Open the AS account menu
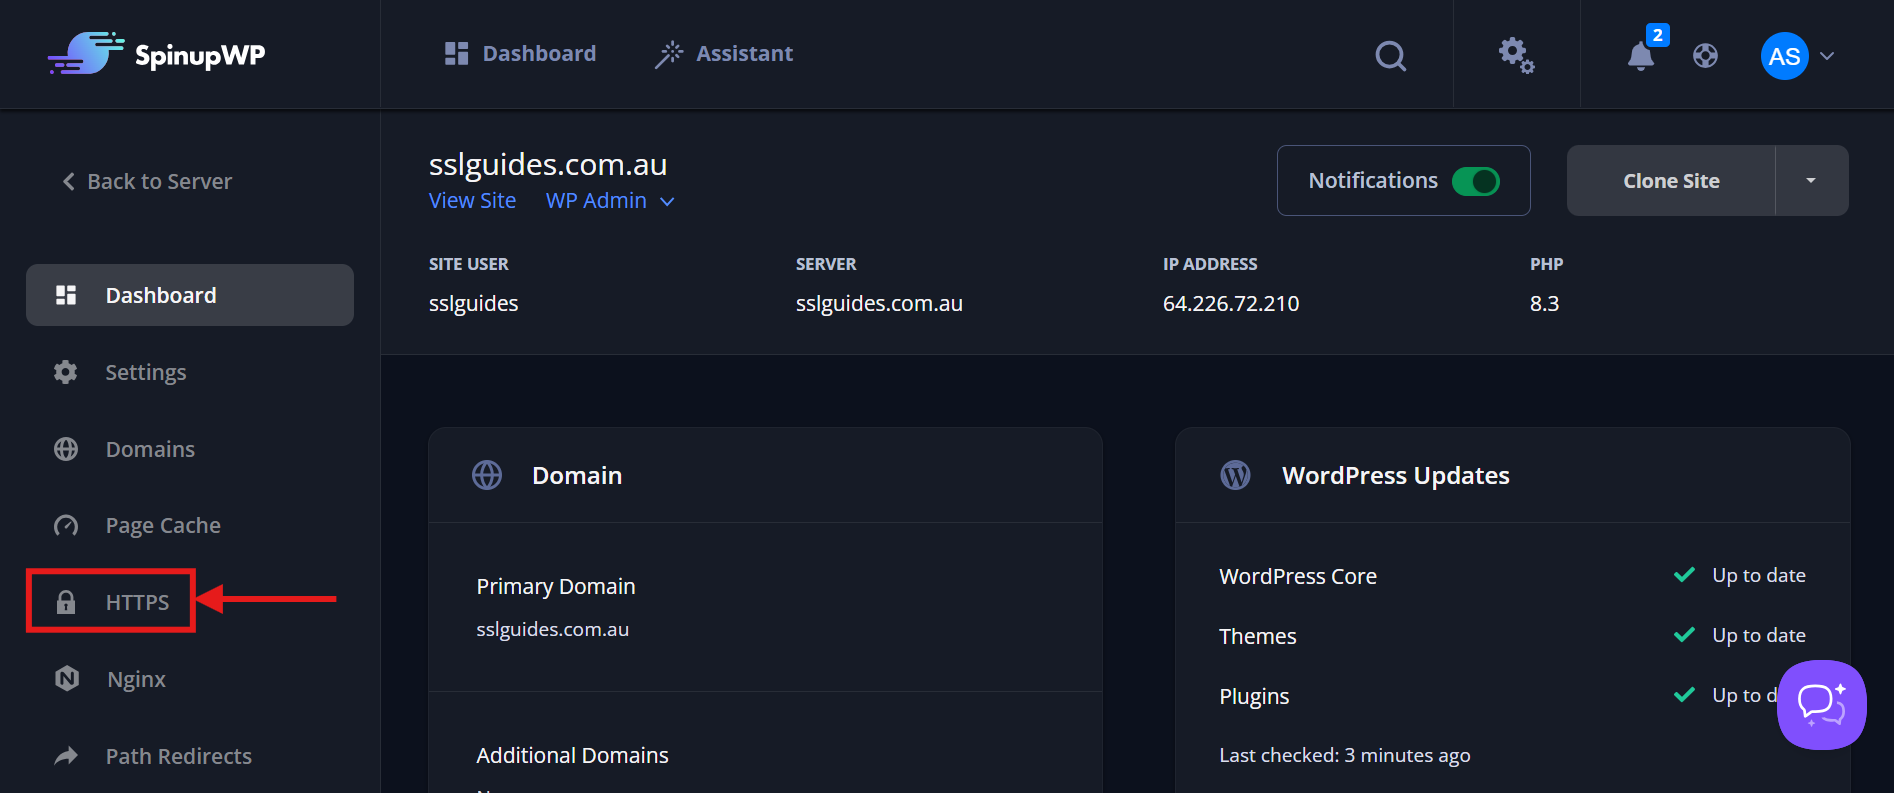Viewport: 1894px width, 793px height. tap(1798, 56)
